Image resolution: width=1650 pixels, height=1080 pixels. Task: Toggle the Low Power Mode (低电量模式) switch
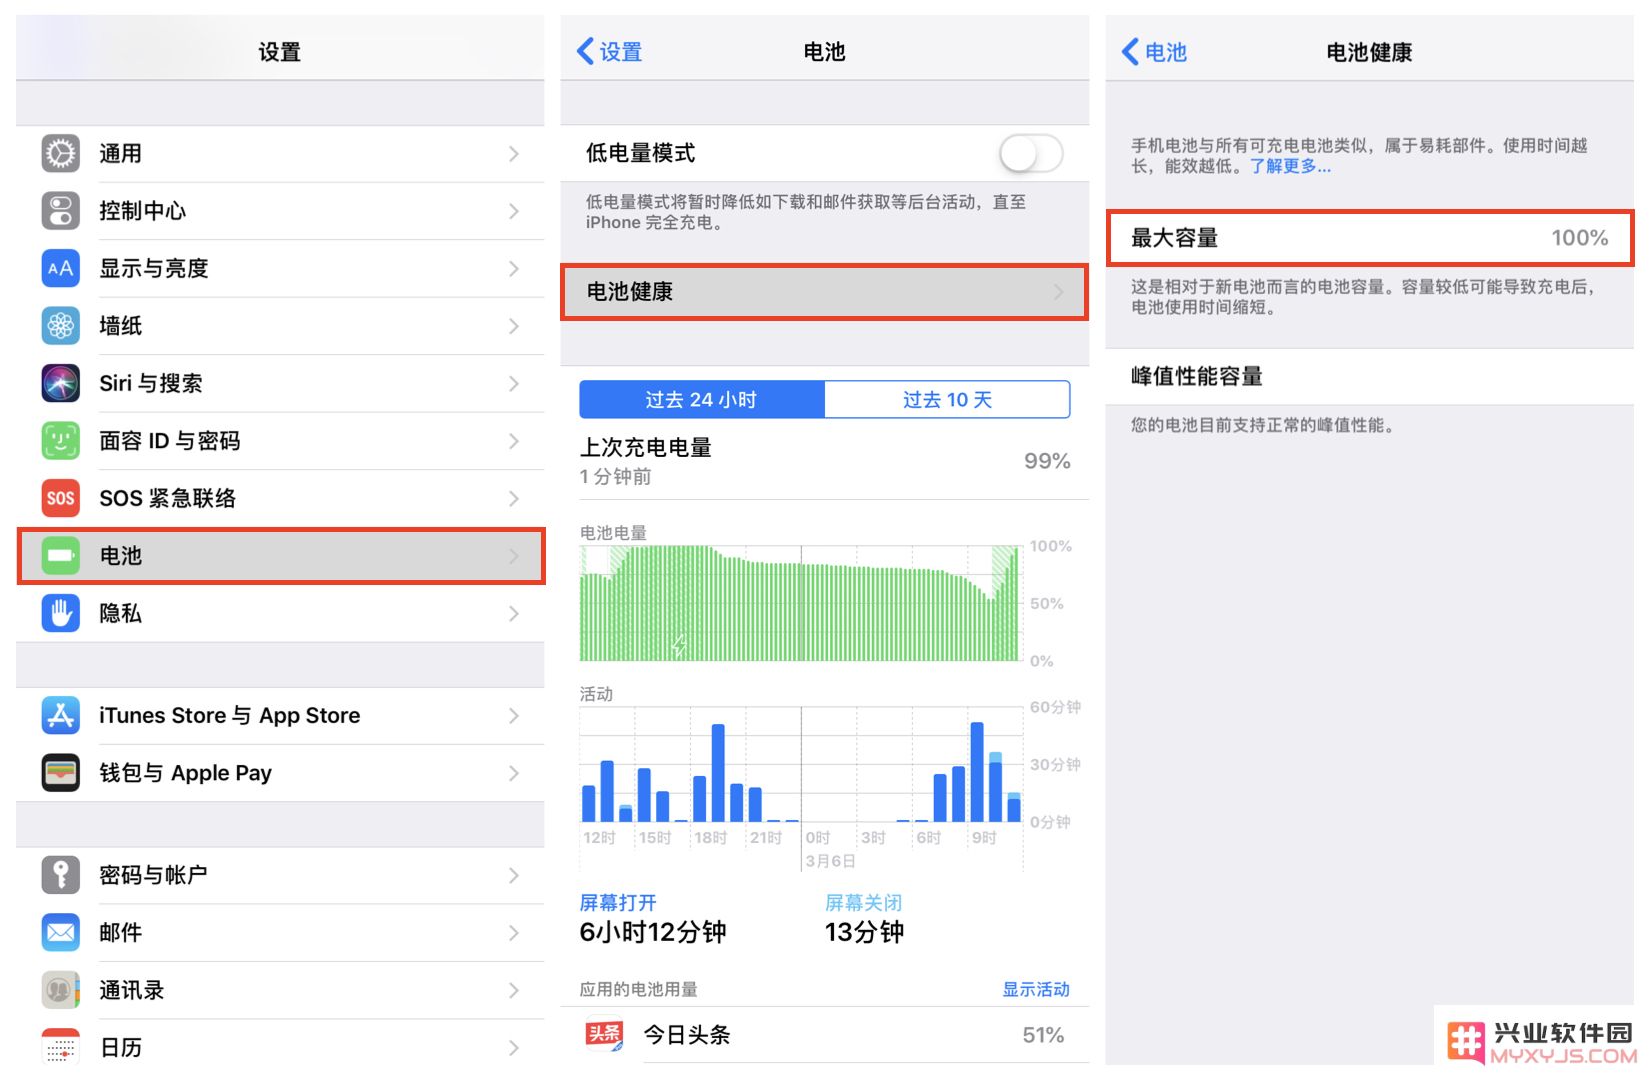(x=1031, y=154)
